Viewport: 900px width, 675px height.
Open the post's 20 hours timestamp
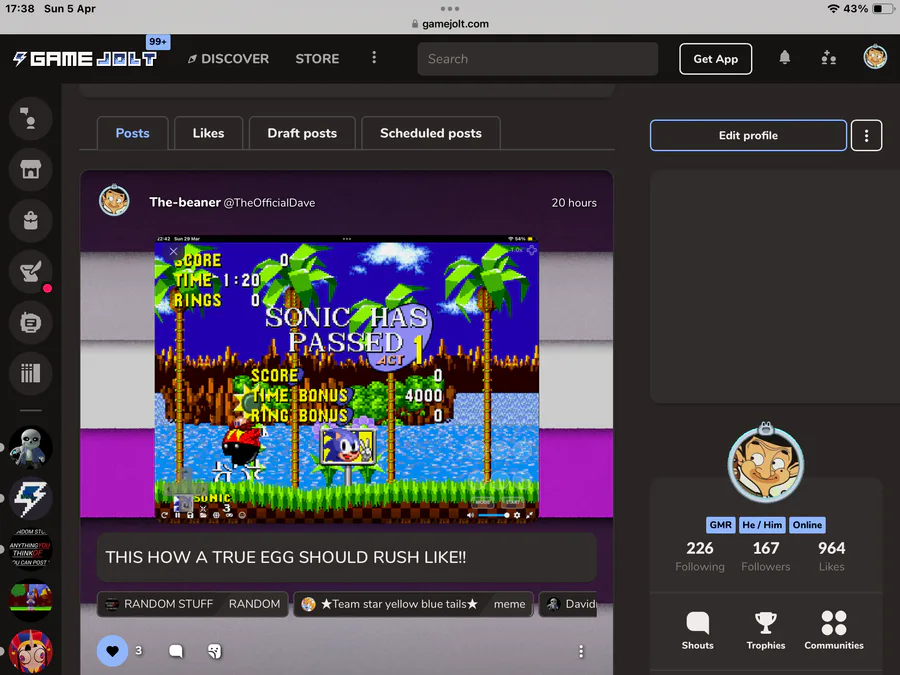(x=574, y=203)
